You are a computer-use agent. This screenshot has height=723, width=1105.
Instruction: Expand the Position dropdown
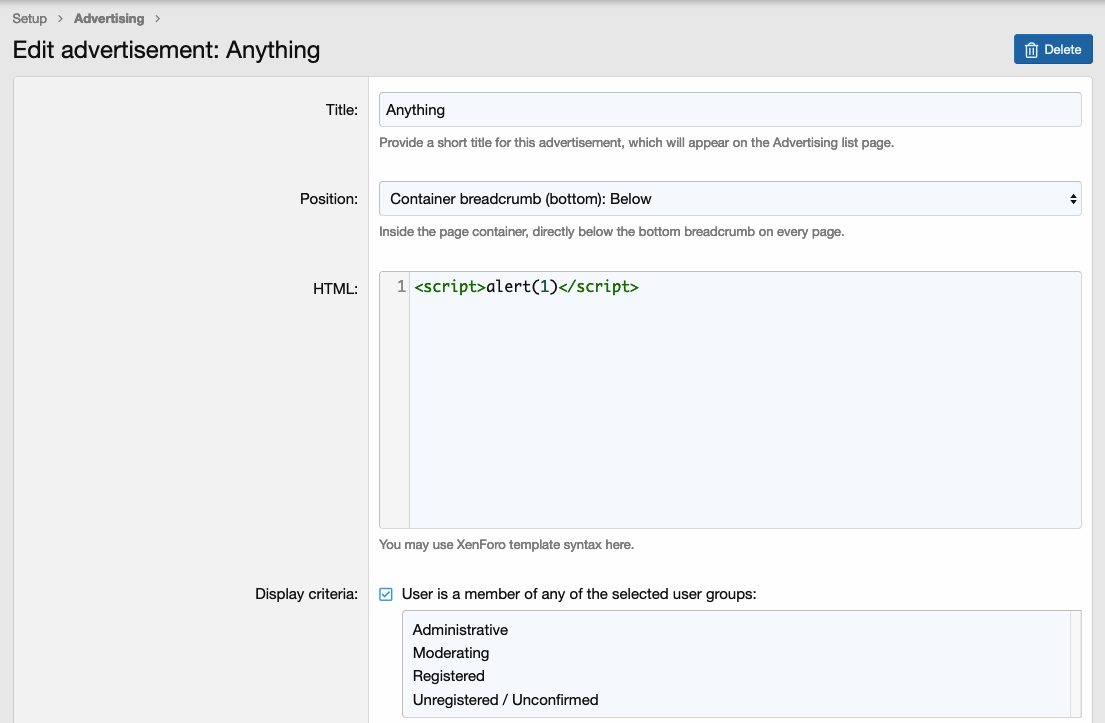point(730,199)
